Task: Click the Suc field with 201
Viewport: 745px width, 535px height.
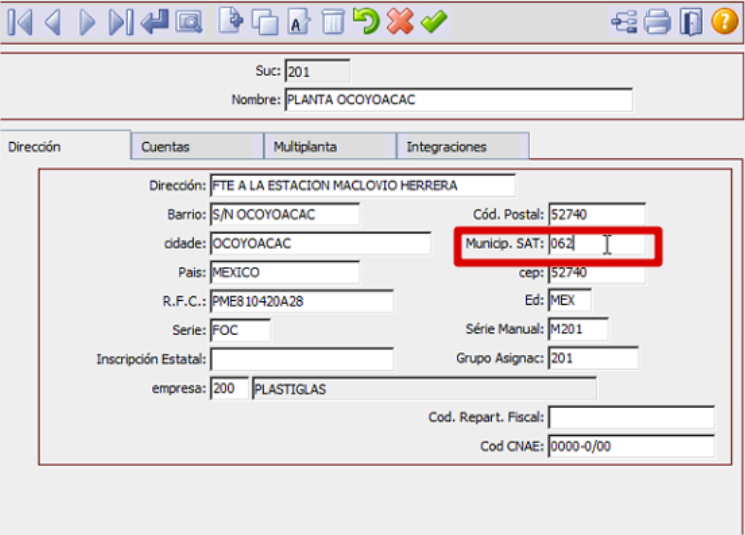Action: [x=317, y=72]
